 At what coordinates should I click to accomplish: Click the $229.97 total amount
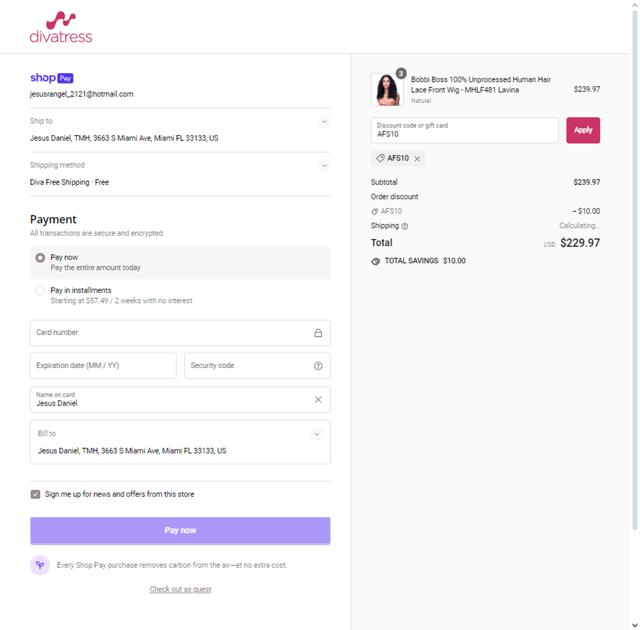pyautogui.click(x=580, y=243)
